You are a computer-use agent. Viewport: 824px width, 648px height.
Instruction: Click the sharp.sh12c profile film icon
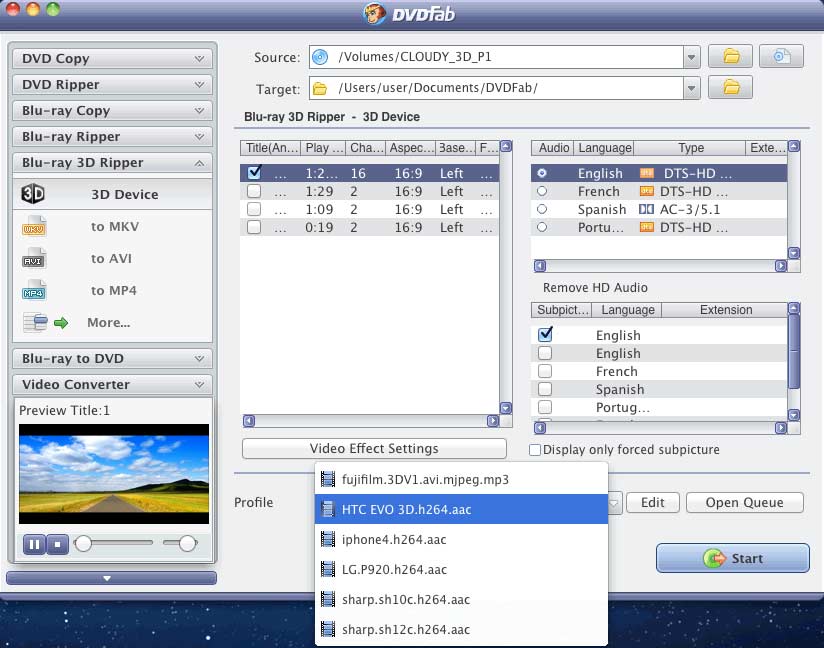click(x=328, y=629)
